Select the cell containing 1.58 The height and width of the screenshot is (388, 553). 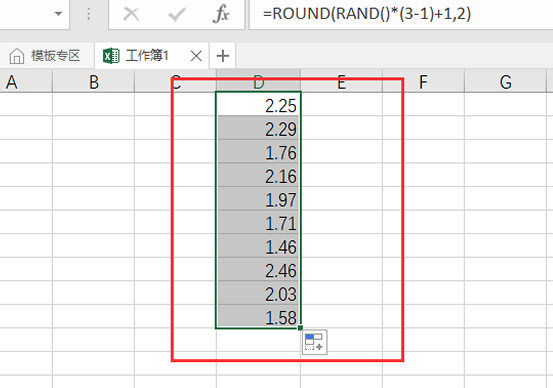[259, 316]
